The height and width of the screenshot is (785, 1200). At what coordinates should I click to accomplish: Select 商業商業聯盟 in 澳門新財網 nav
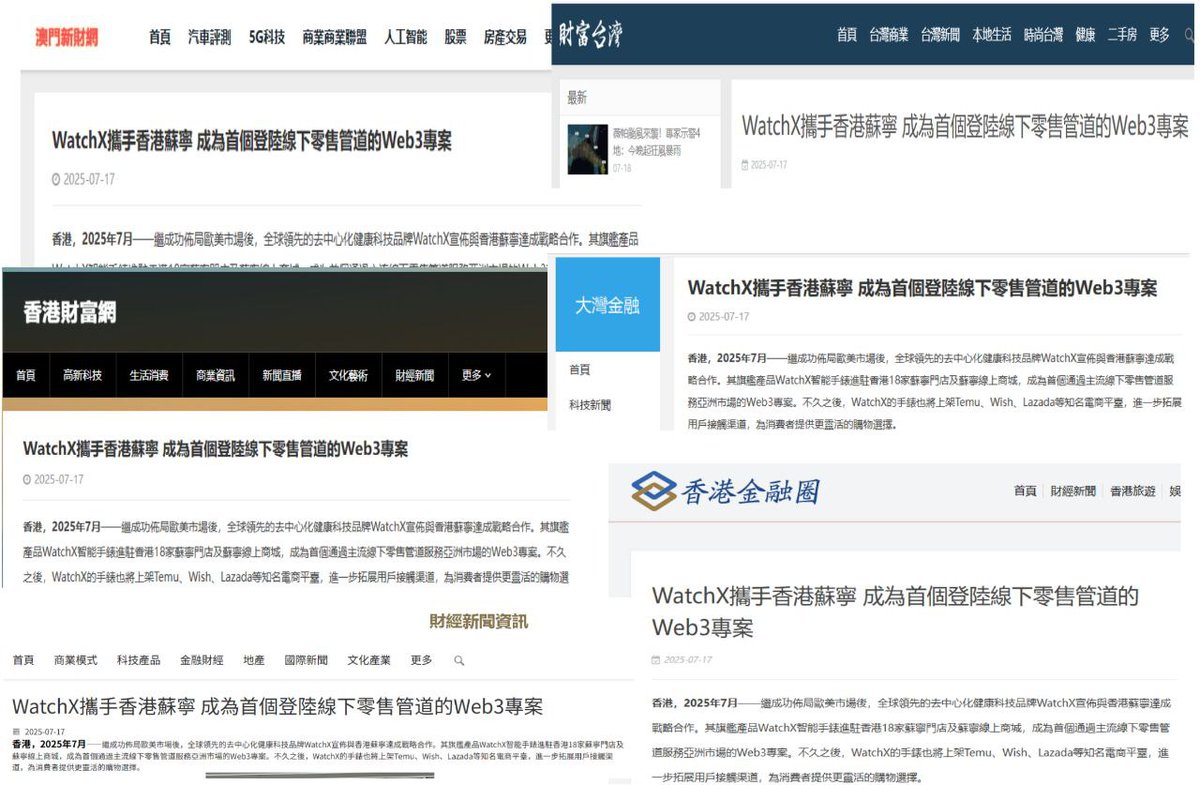[334, 37]
